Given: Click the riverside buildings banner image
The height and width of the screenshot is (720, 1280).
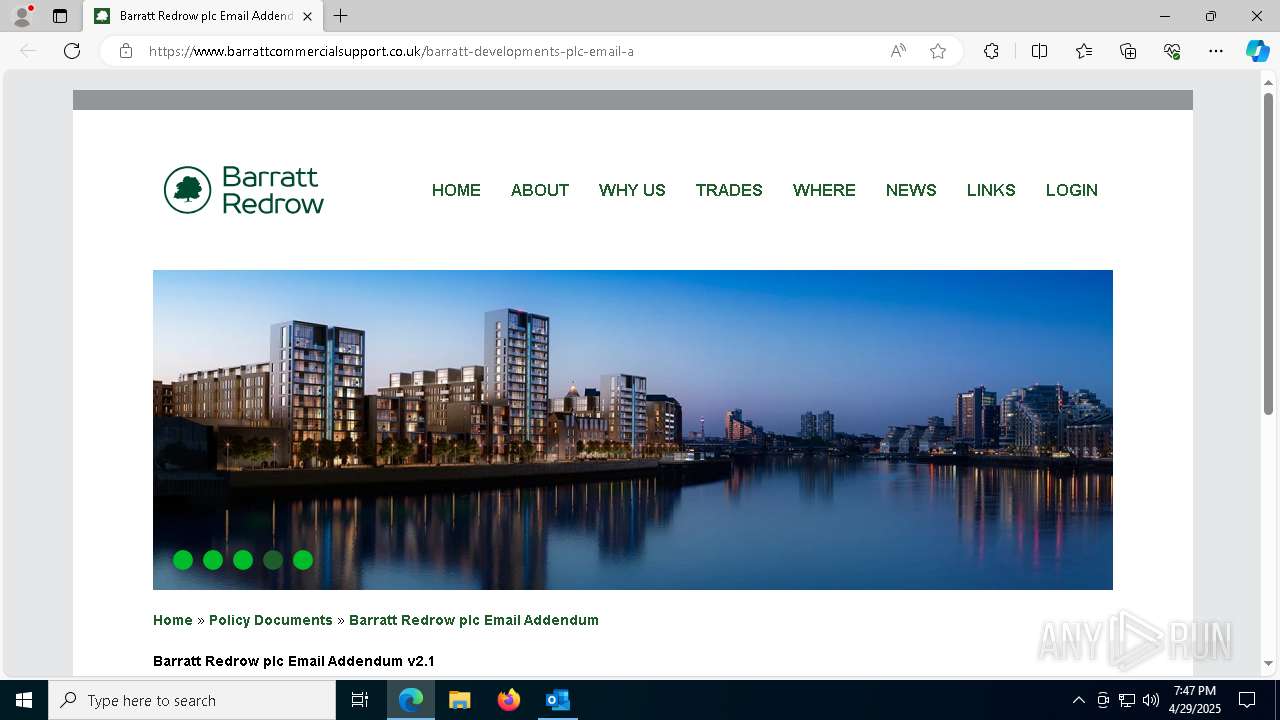Looking at the screenshot, I should point(633,430).
